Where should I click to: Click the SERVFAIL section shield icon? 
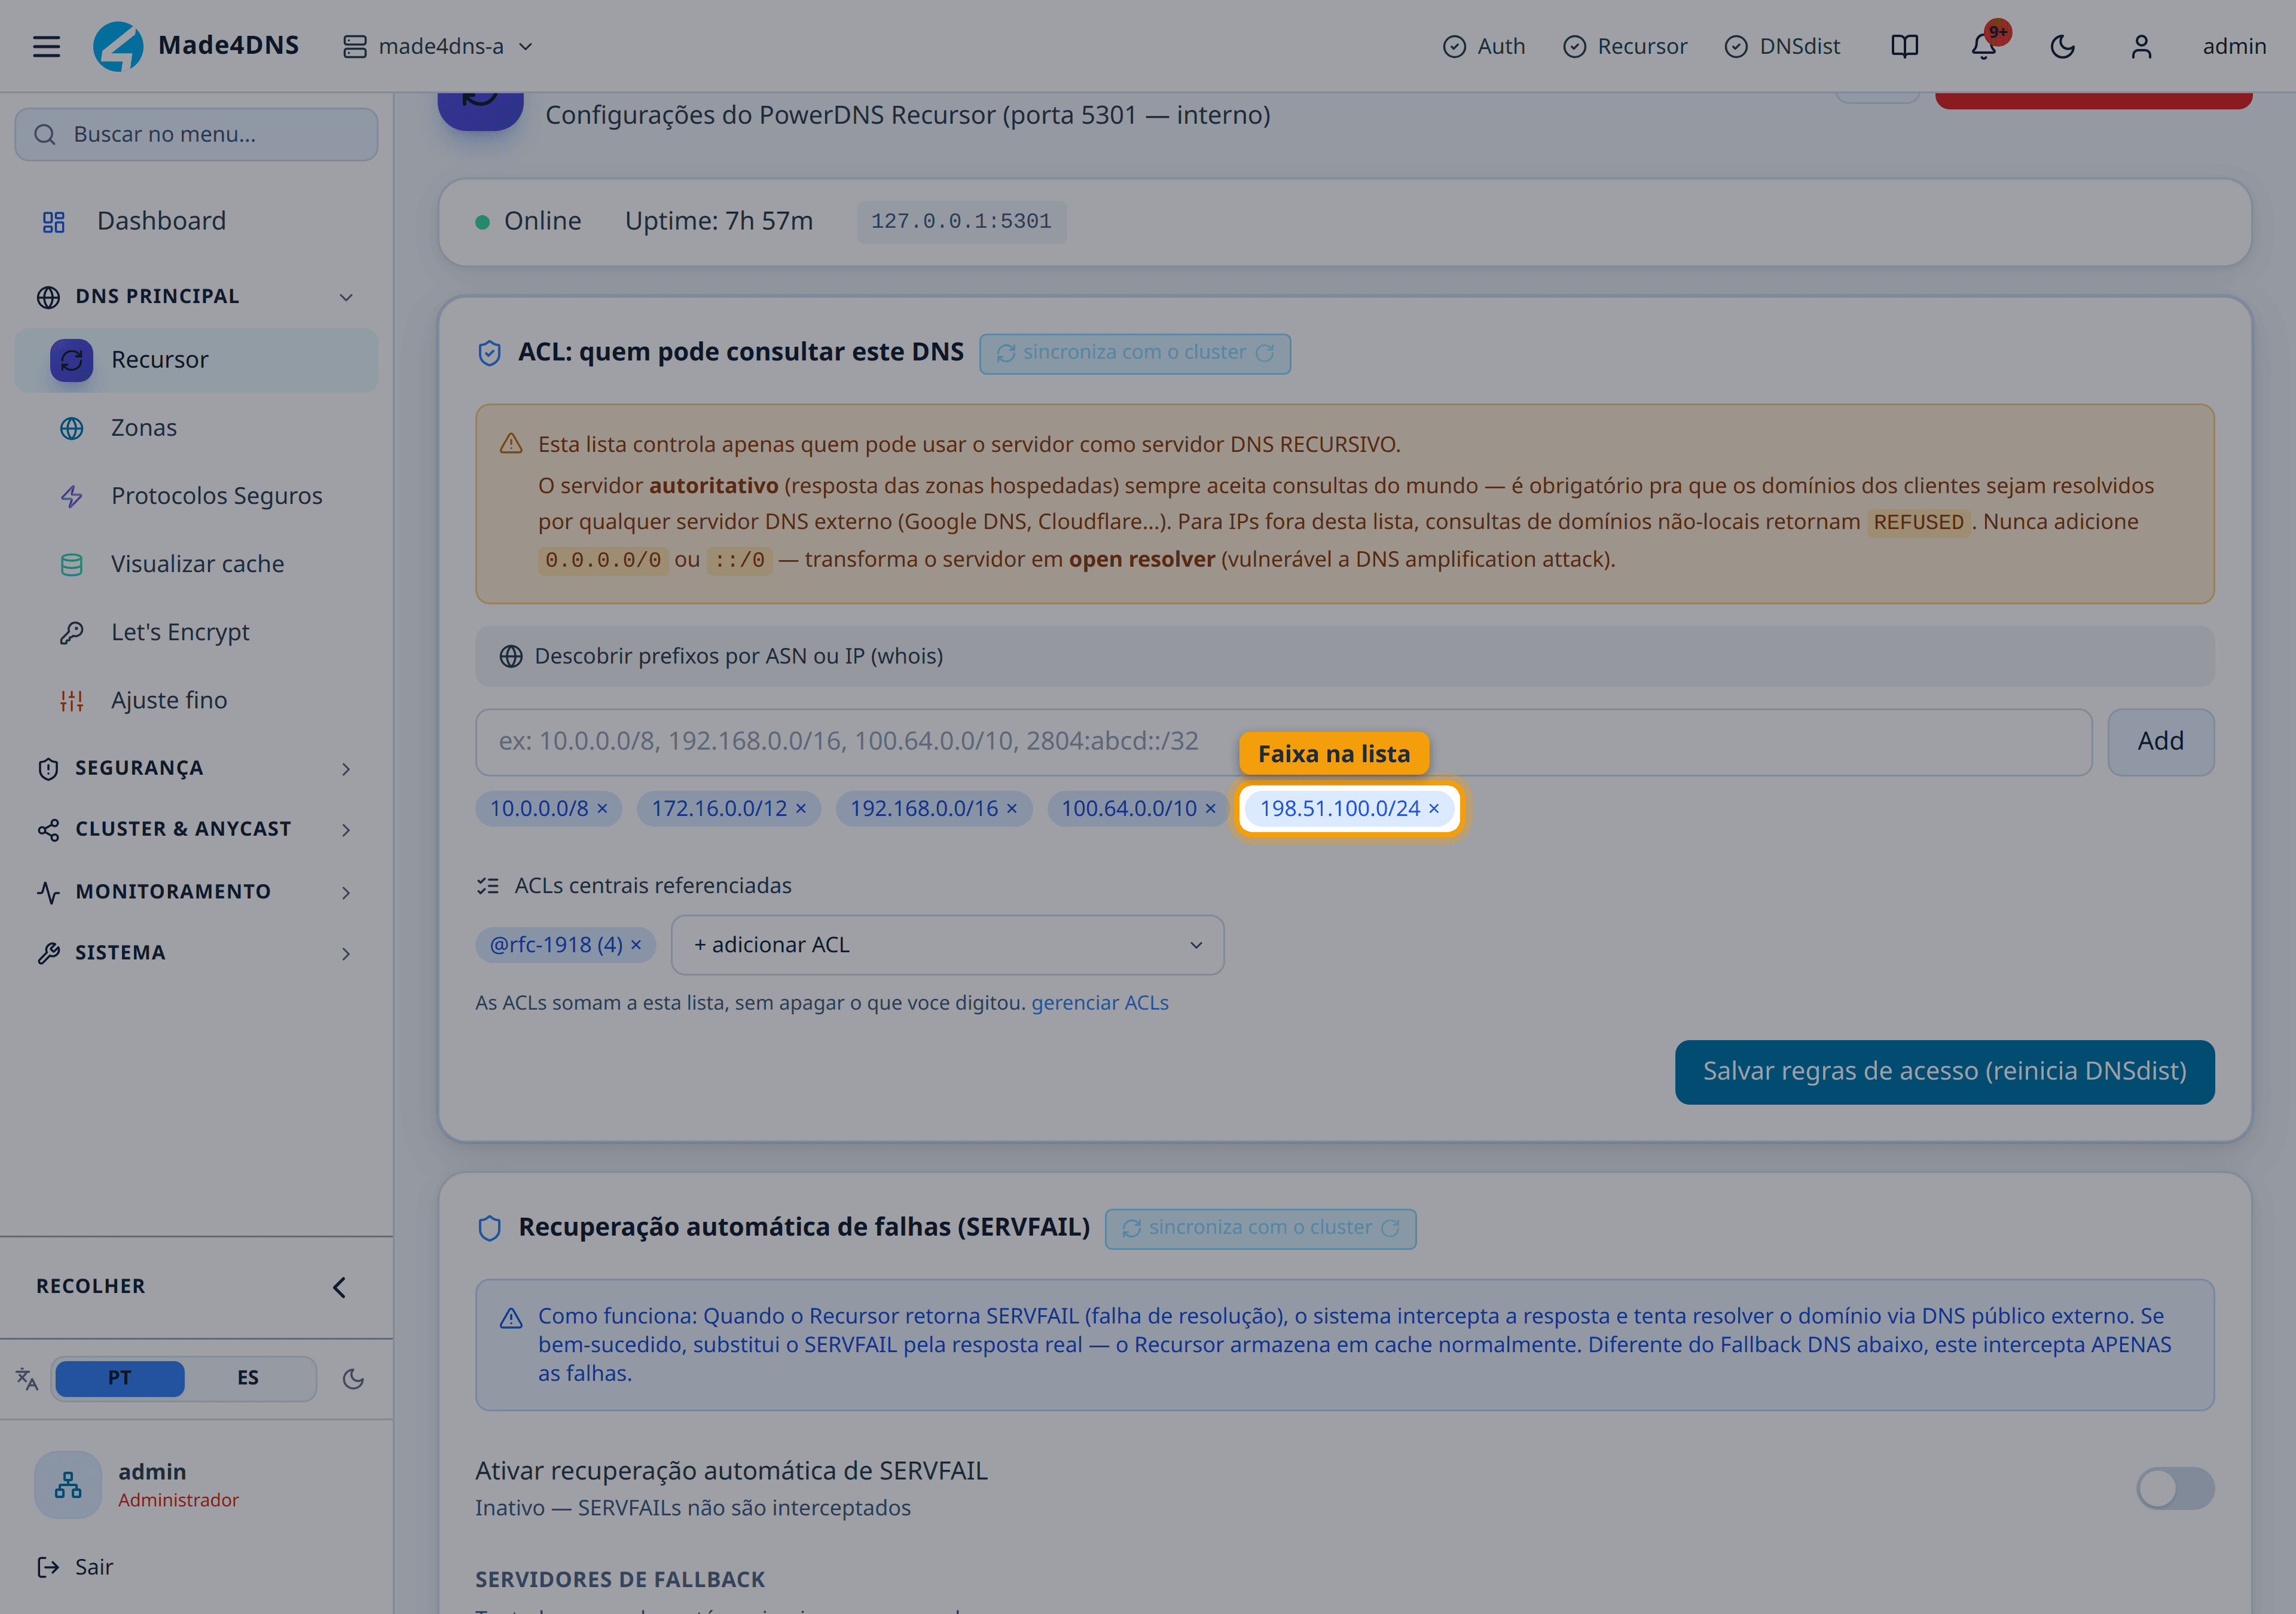(x=489, y=1227)
